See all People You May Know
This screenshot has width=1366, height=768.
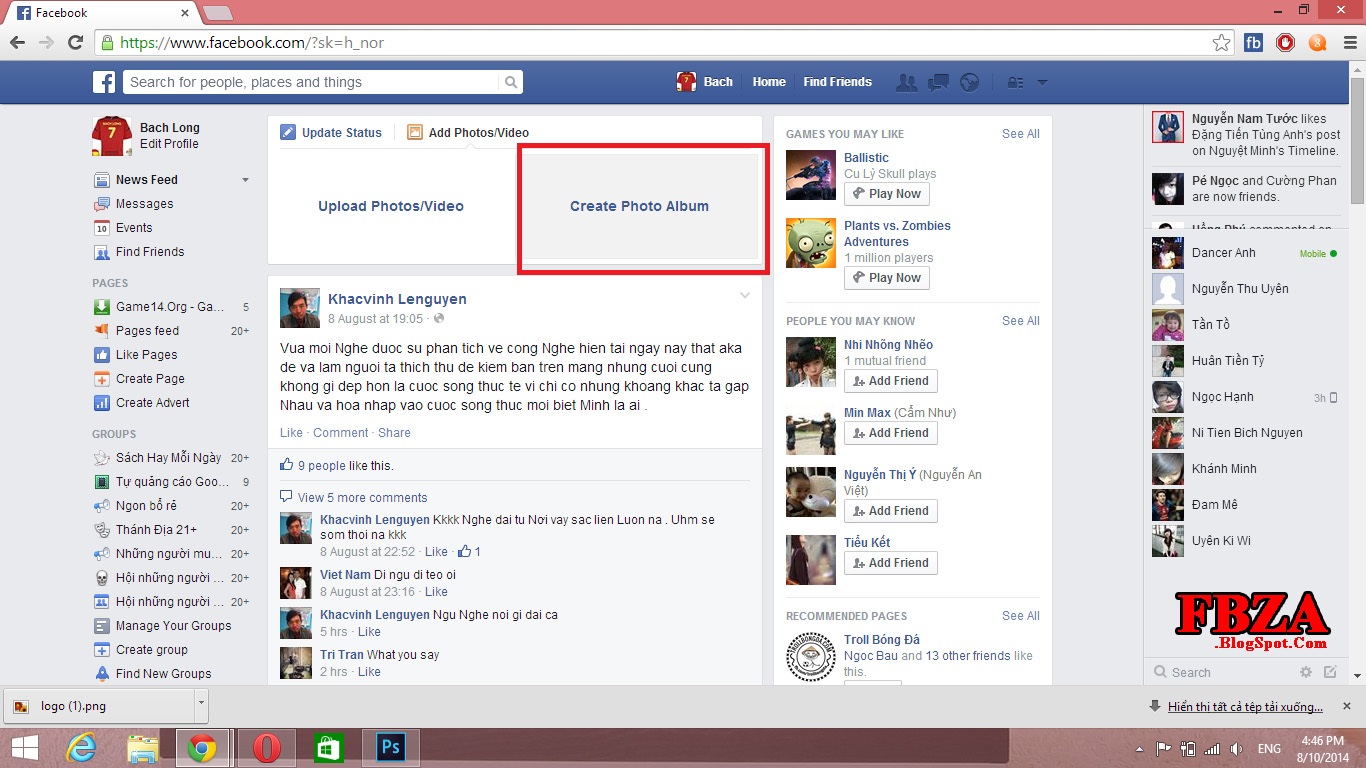click(x=1021, y=321)
